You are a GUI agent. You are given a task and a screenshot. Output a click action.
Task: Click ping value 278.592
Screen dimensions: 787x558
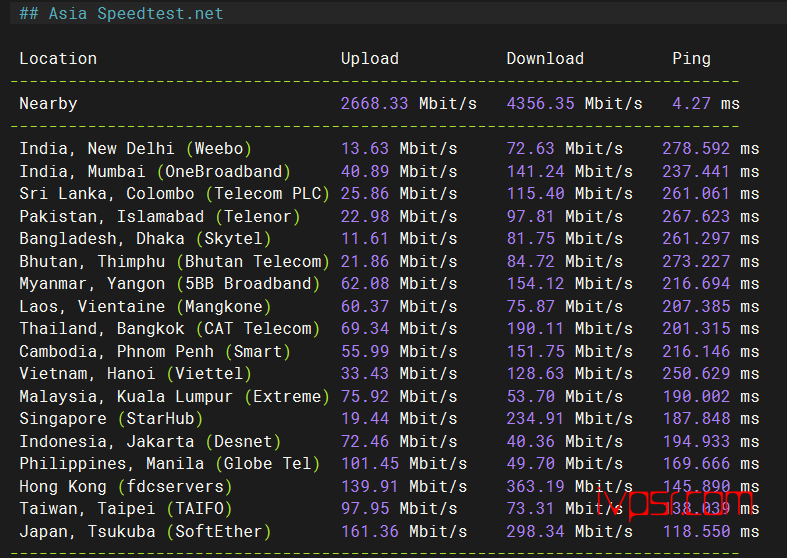pyautogui.click(x=696, y=149)
